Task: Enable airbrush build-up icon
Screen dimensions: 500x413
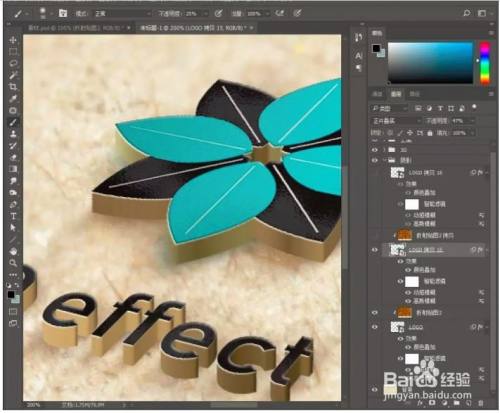Action: click(x=280, y=13)
